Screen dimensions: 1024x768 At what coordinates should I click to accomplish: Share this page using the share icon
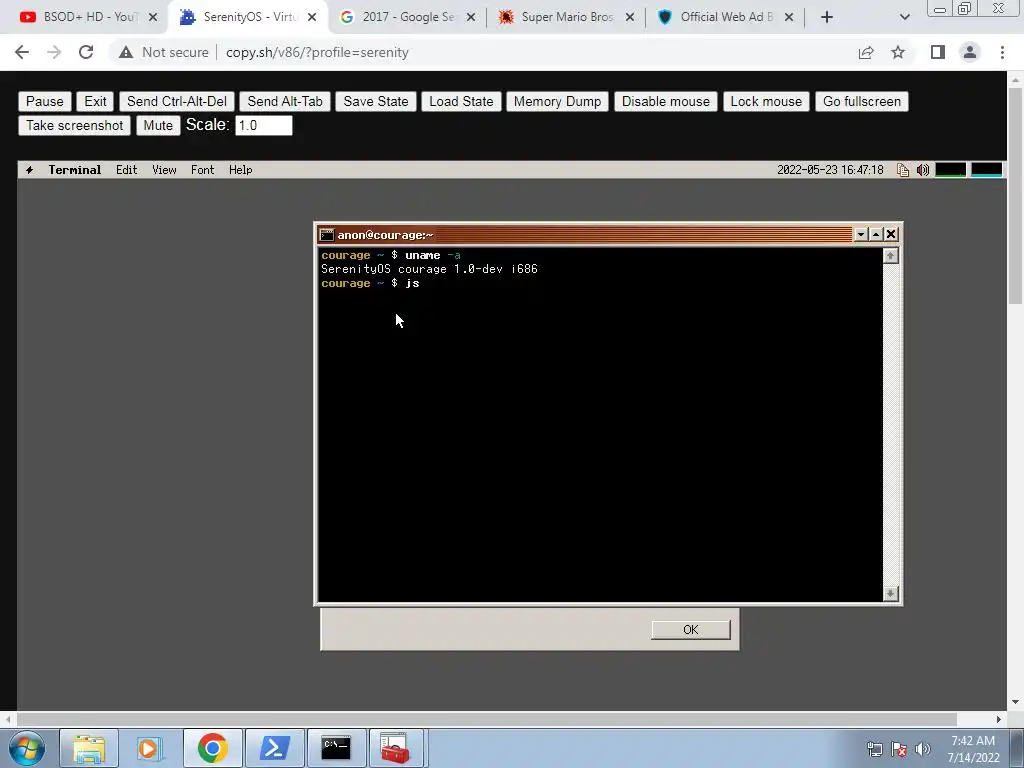point(866,52)
